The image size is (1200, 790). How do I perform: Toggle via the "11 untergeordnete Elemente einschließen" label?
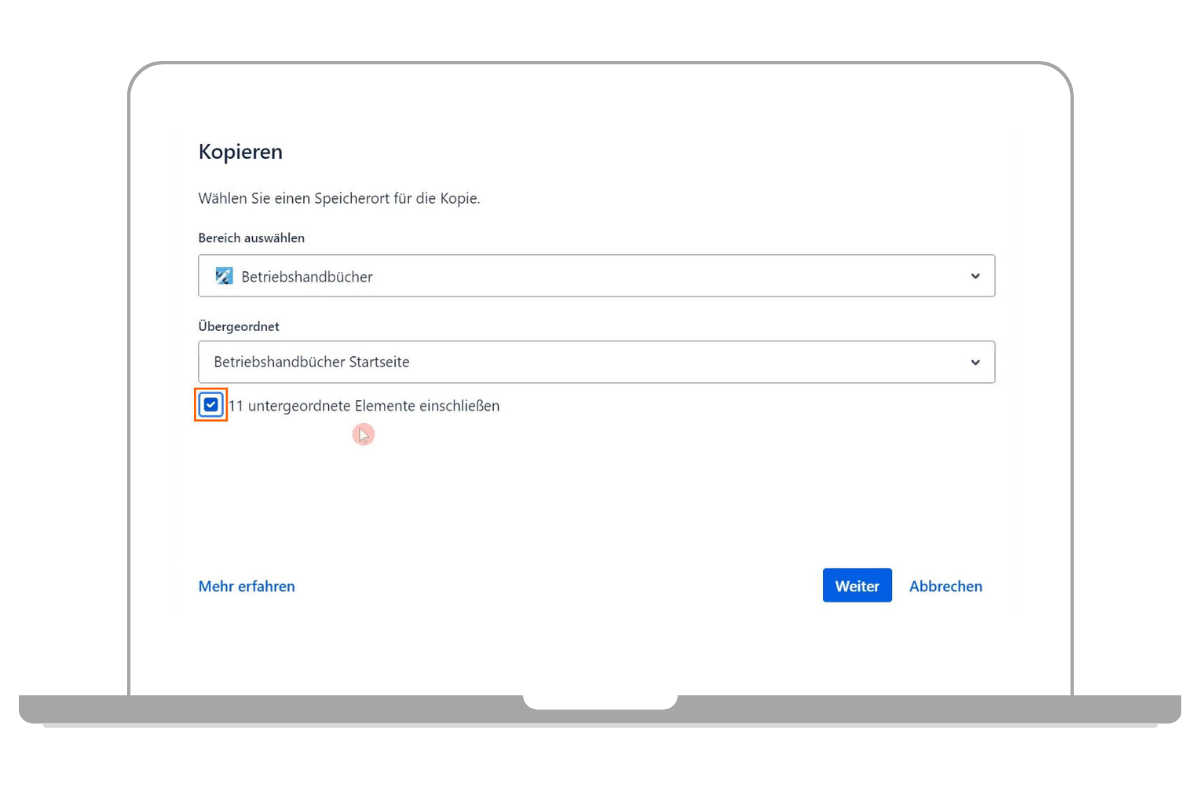pos(364,406)
